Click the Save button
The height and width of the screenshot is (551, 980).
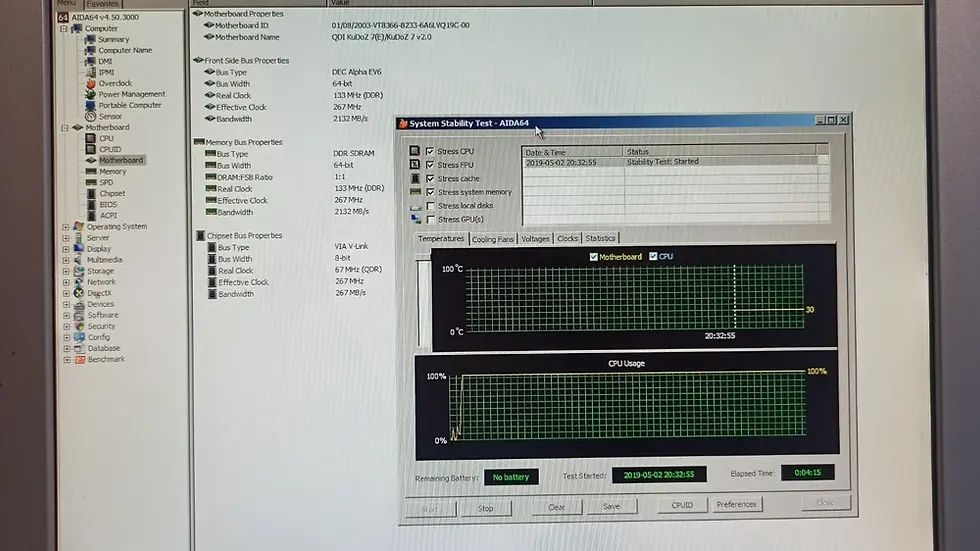tap(611, 506)
